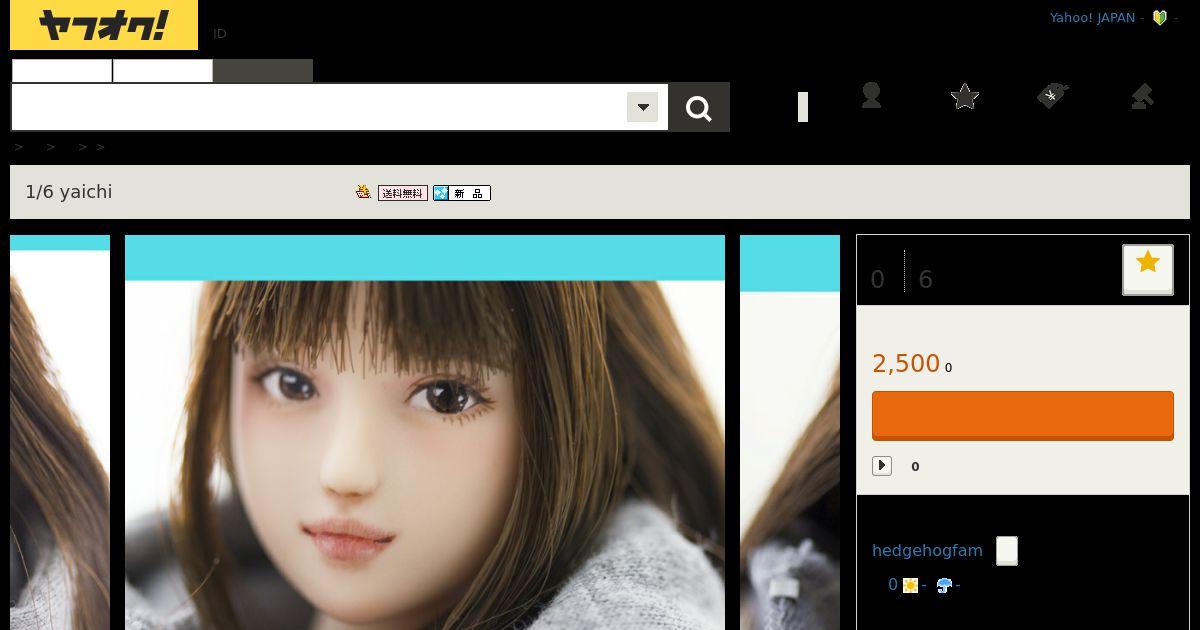Viewport: 1200px width, 630px height.
Task: Open the Yahoo! JAPAN link
Action: coord(1092,18)
